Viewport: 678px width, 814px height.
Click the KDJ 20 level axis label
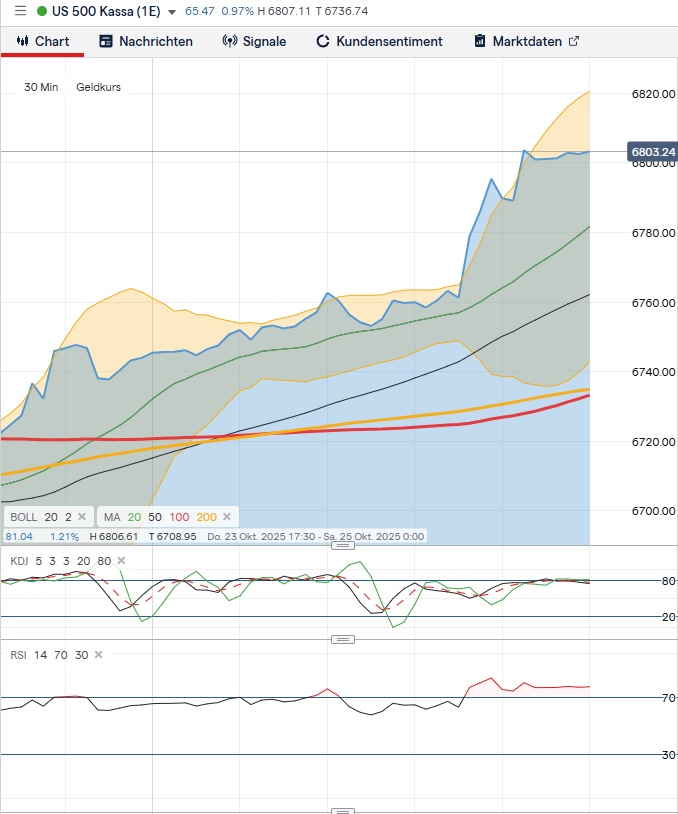[x=669, y=617]
